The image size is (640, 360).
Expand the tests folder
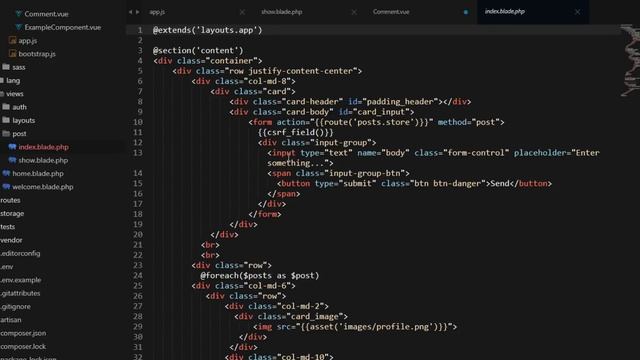pos(7,227)
